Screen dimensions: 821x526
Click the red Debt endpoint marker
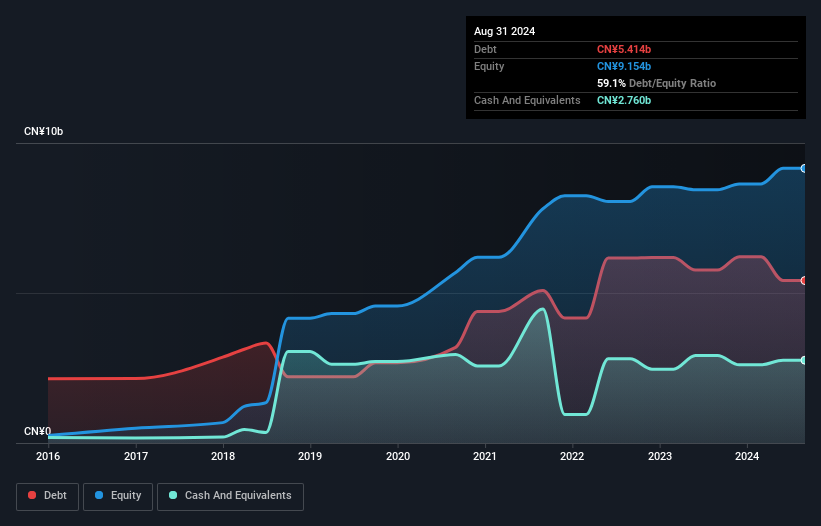(804, 281)
